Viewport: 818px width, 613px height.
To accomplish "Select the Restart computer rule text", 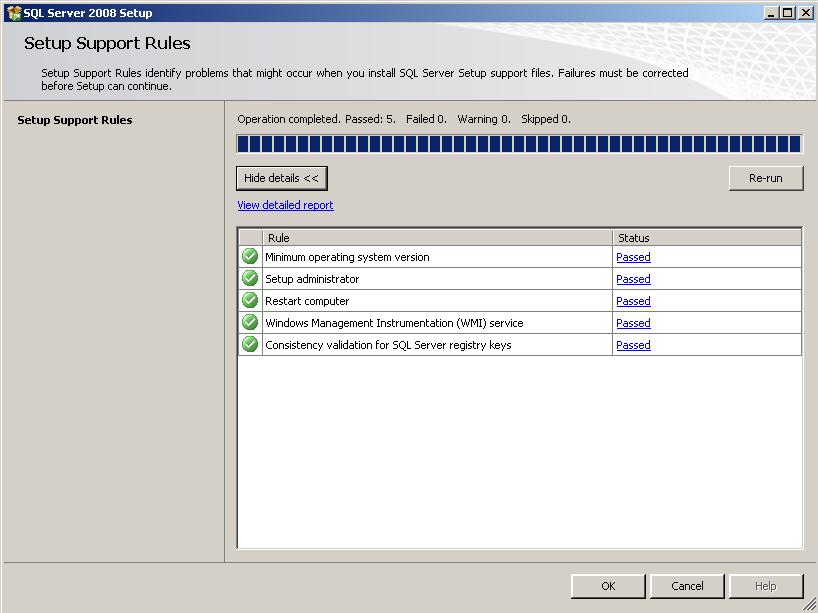I will tap(307, 301).
